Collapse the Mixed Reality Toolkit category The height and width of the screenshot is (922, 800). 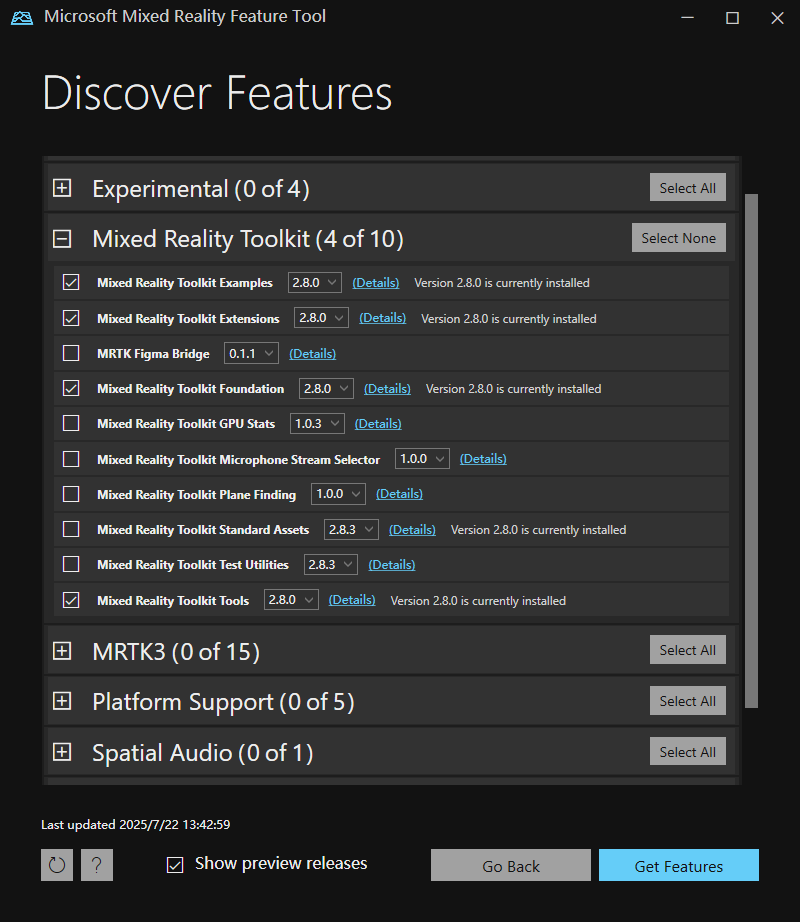click(x=62, y=239)
